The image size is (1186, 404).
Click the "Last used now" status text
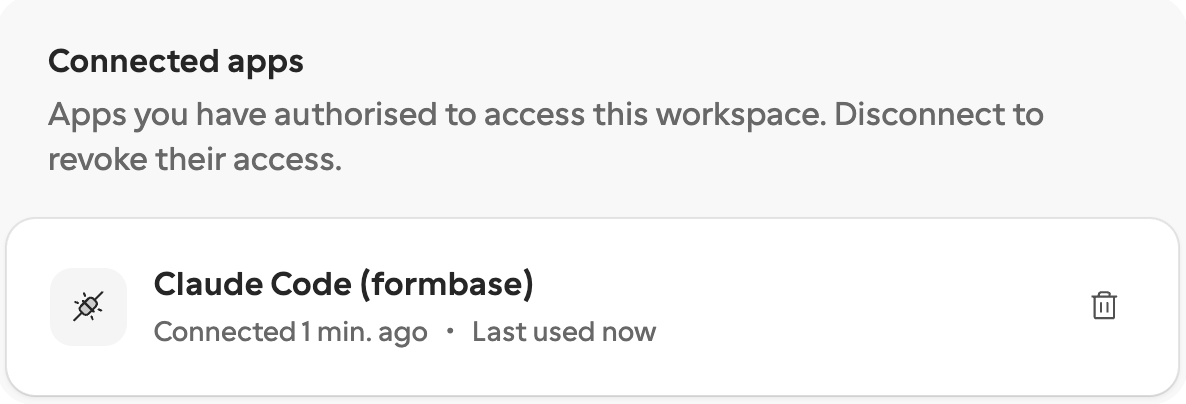[564, 331]
